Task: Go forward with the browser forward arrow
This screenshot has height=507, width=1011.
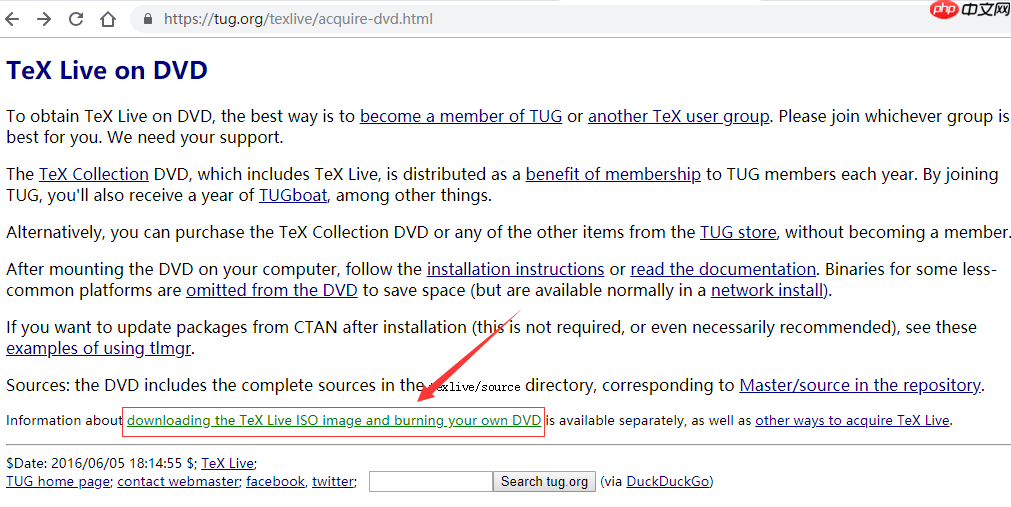Action: tap(44, 19)
